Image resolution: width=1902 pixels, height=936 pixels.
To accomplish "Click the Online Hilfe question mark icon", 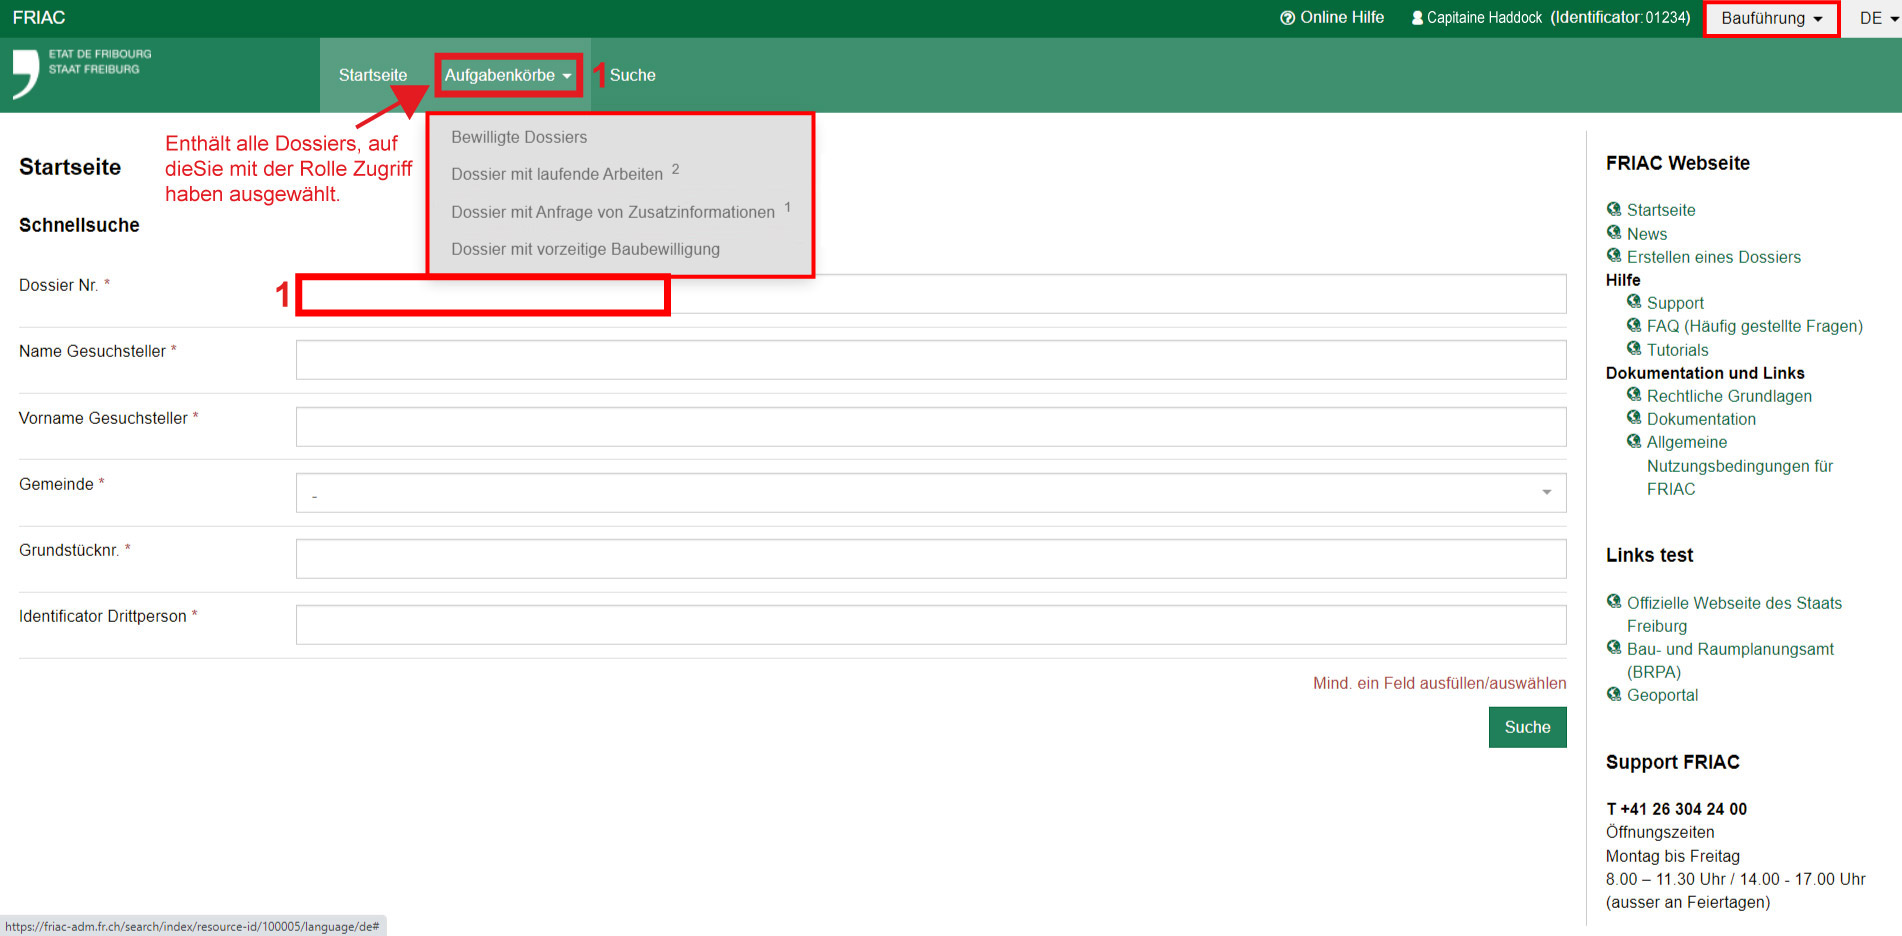I will pyautogui.click(x=1287, y=18).
